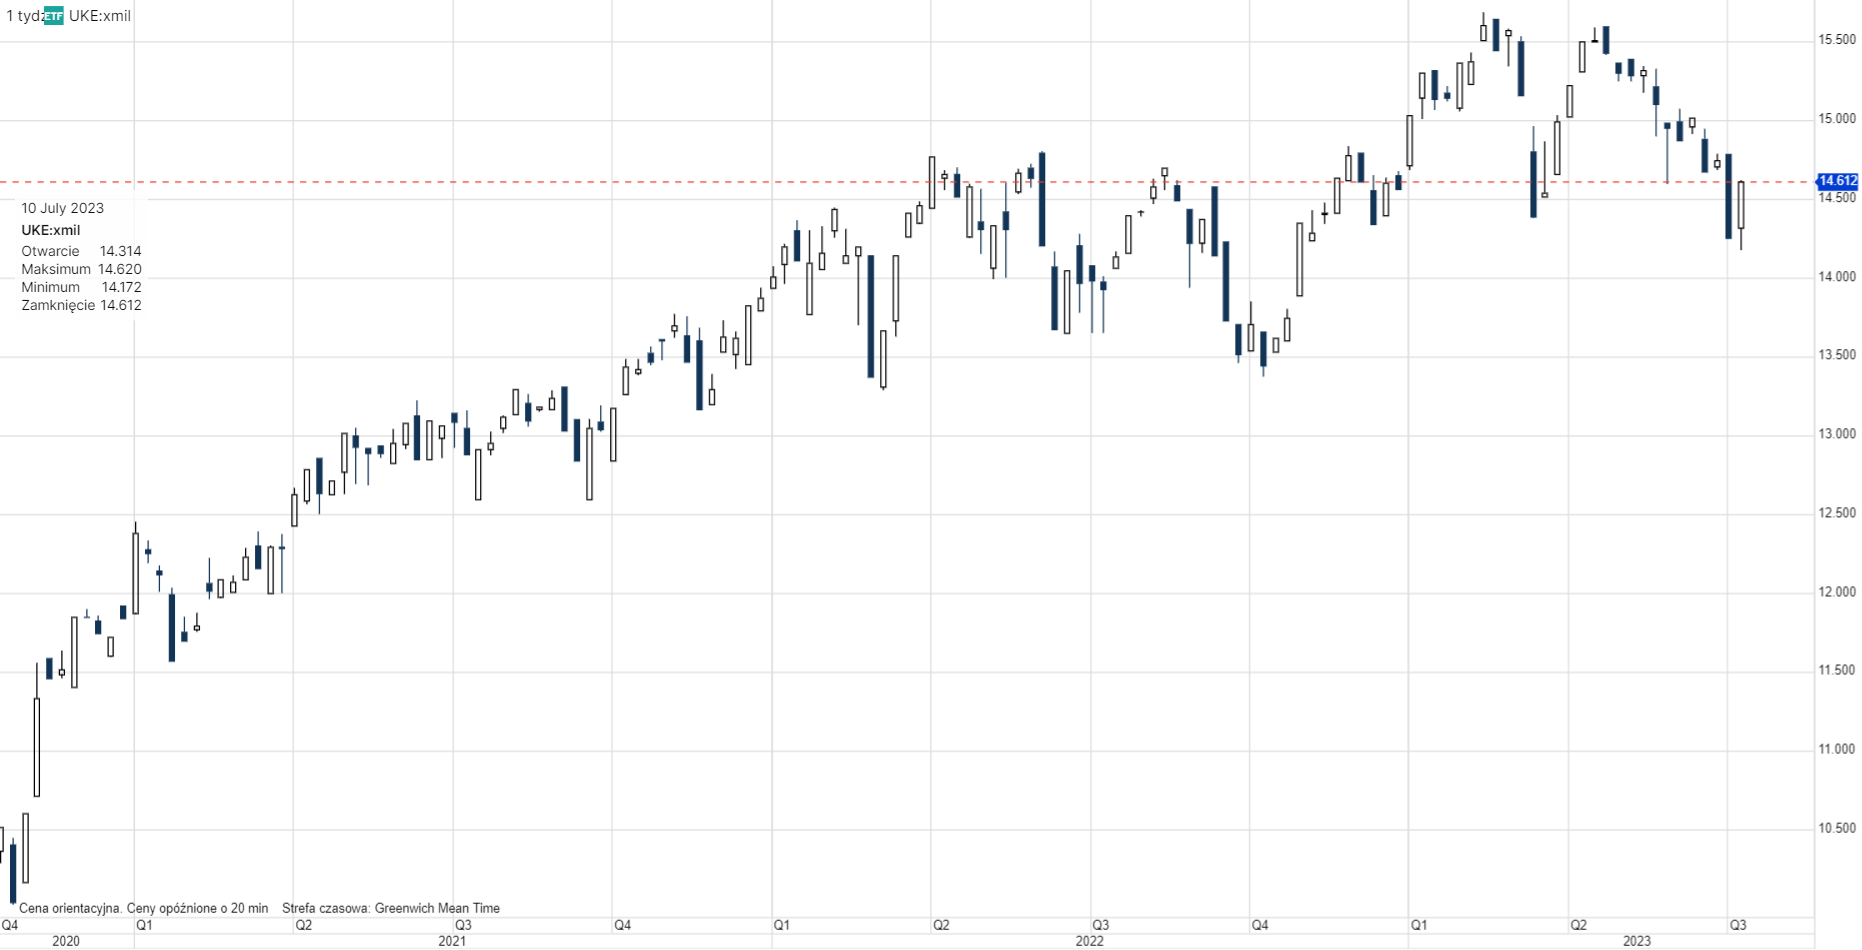Screen dimensions: 1862x950
Task: Click the Zamknięcie row in the tooltip
Action: point(81,305)
